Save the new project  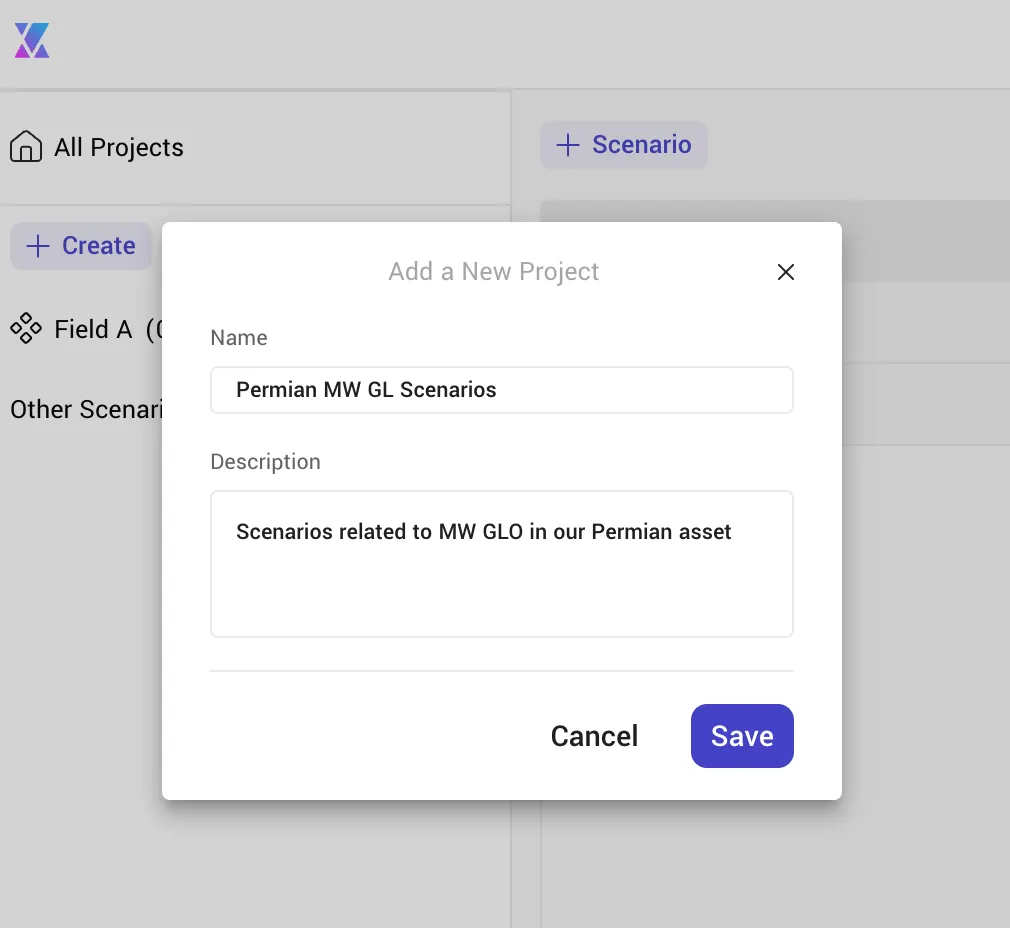pyautogui.click(x=742, y=736)
